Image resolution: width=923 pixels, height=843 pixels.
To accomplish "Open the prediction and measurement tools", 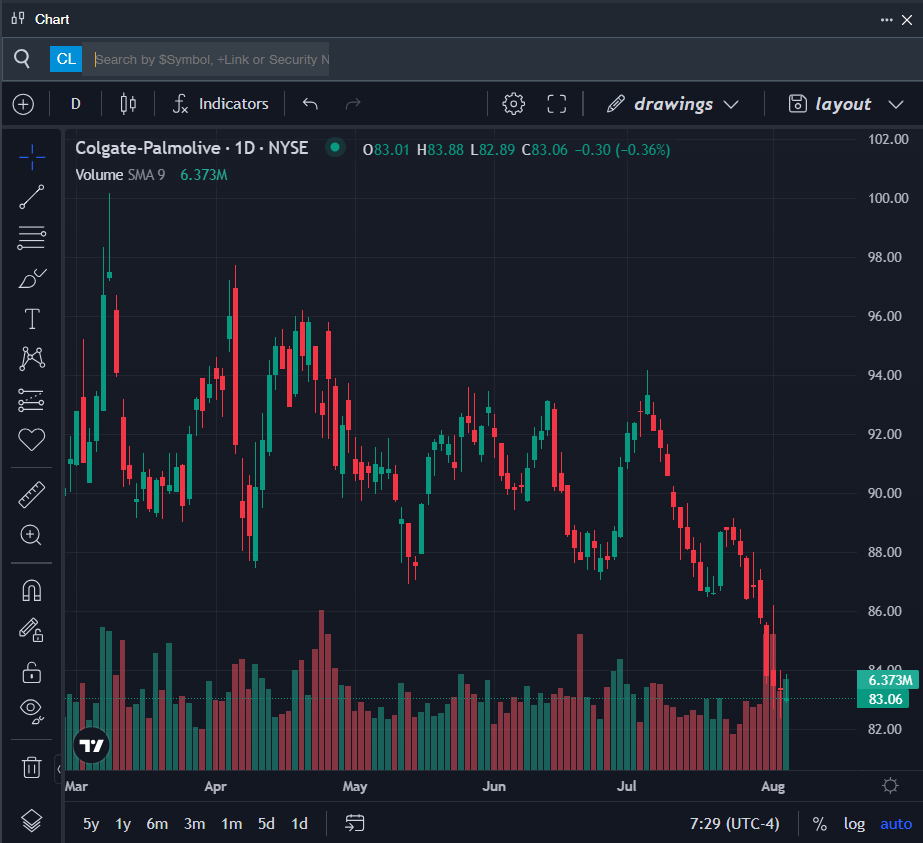I will tap(32, 400).
